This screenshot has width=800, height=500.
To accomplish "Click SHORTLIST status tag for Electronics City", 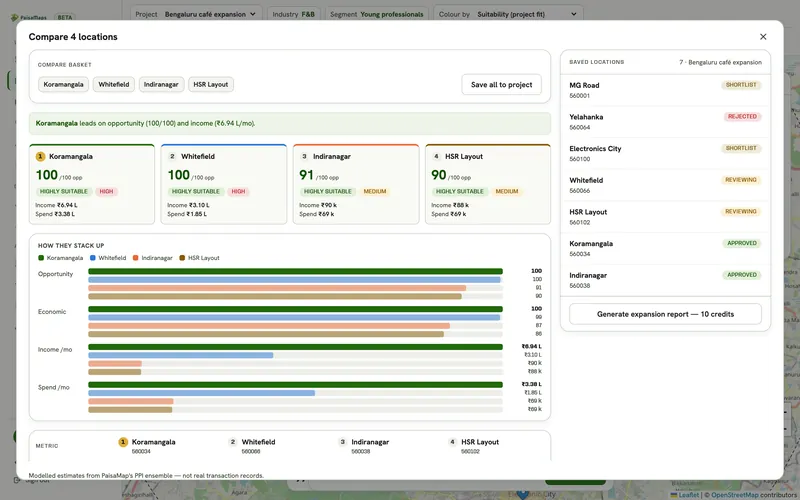I will point(741,148).
